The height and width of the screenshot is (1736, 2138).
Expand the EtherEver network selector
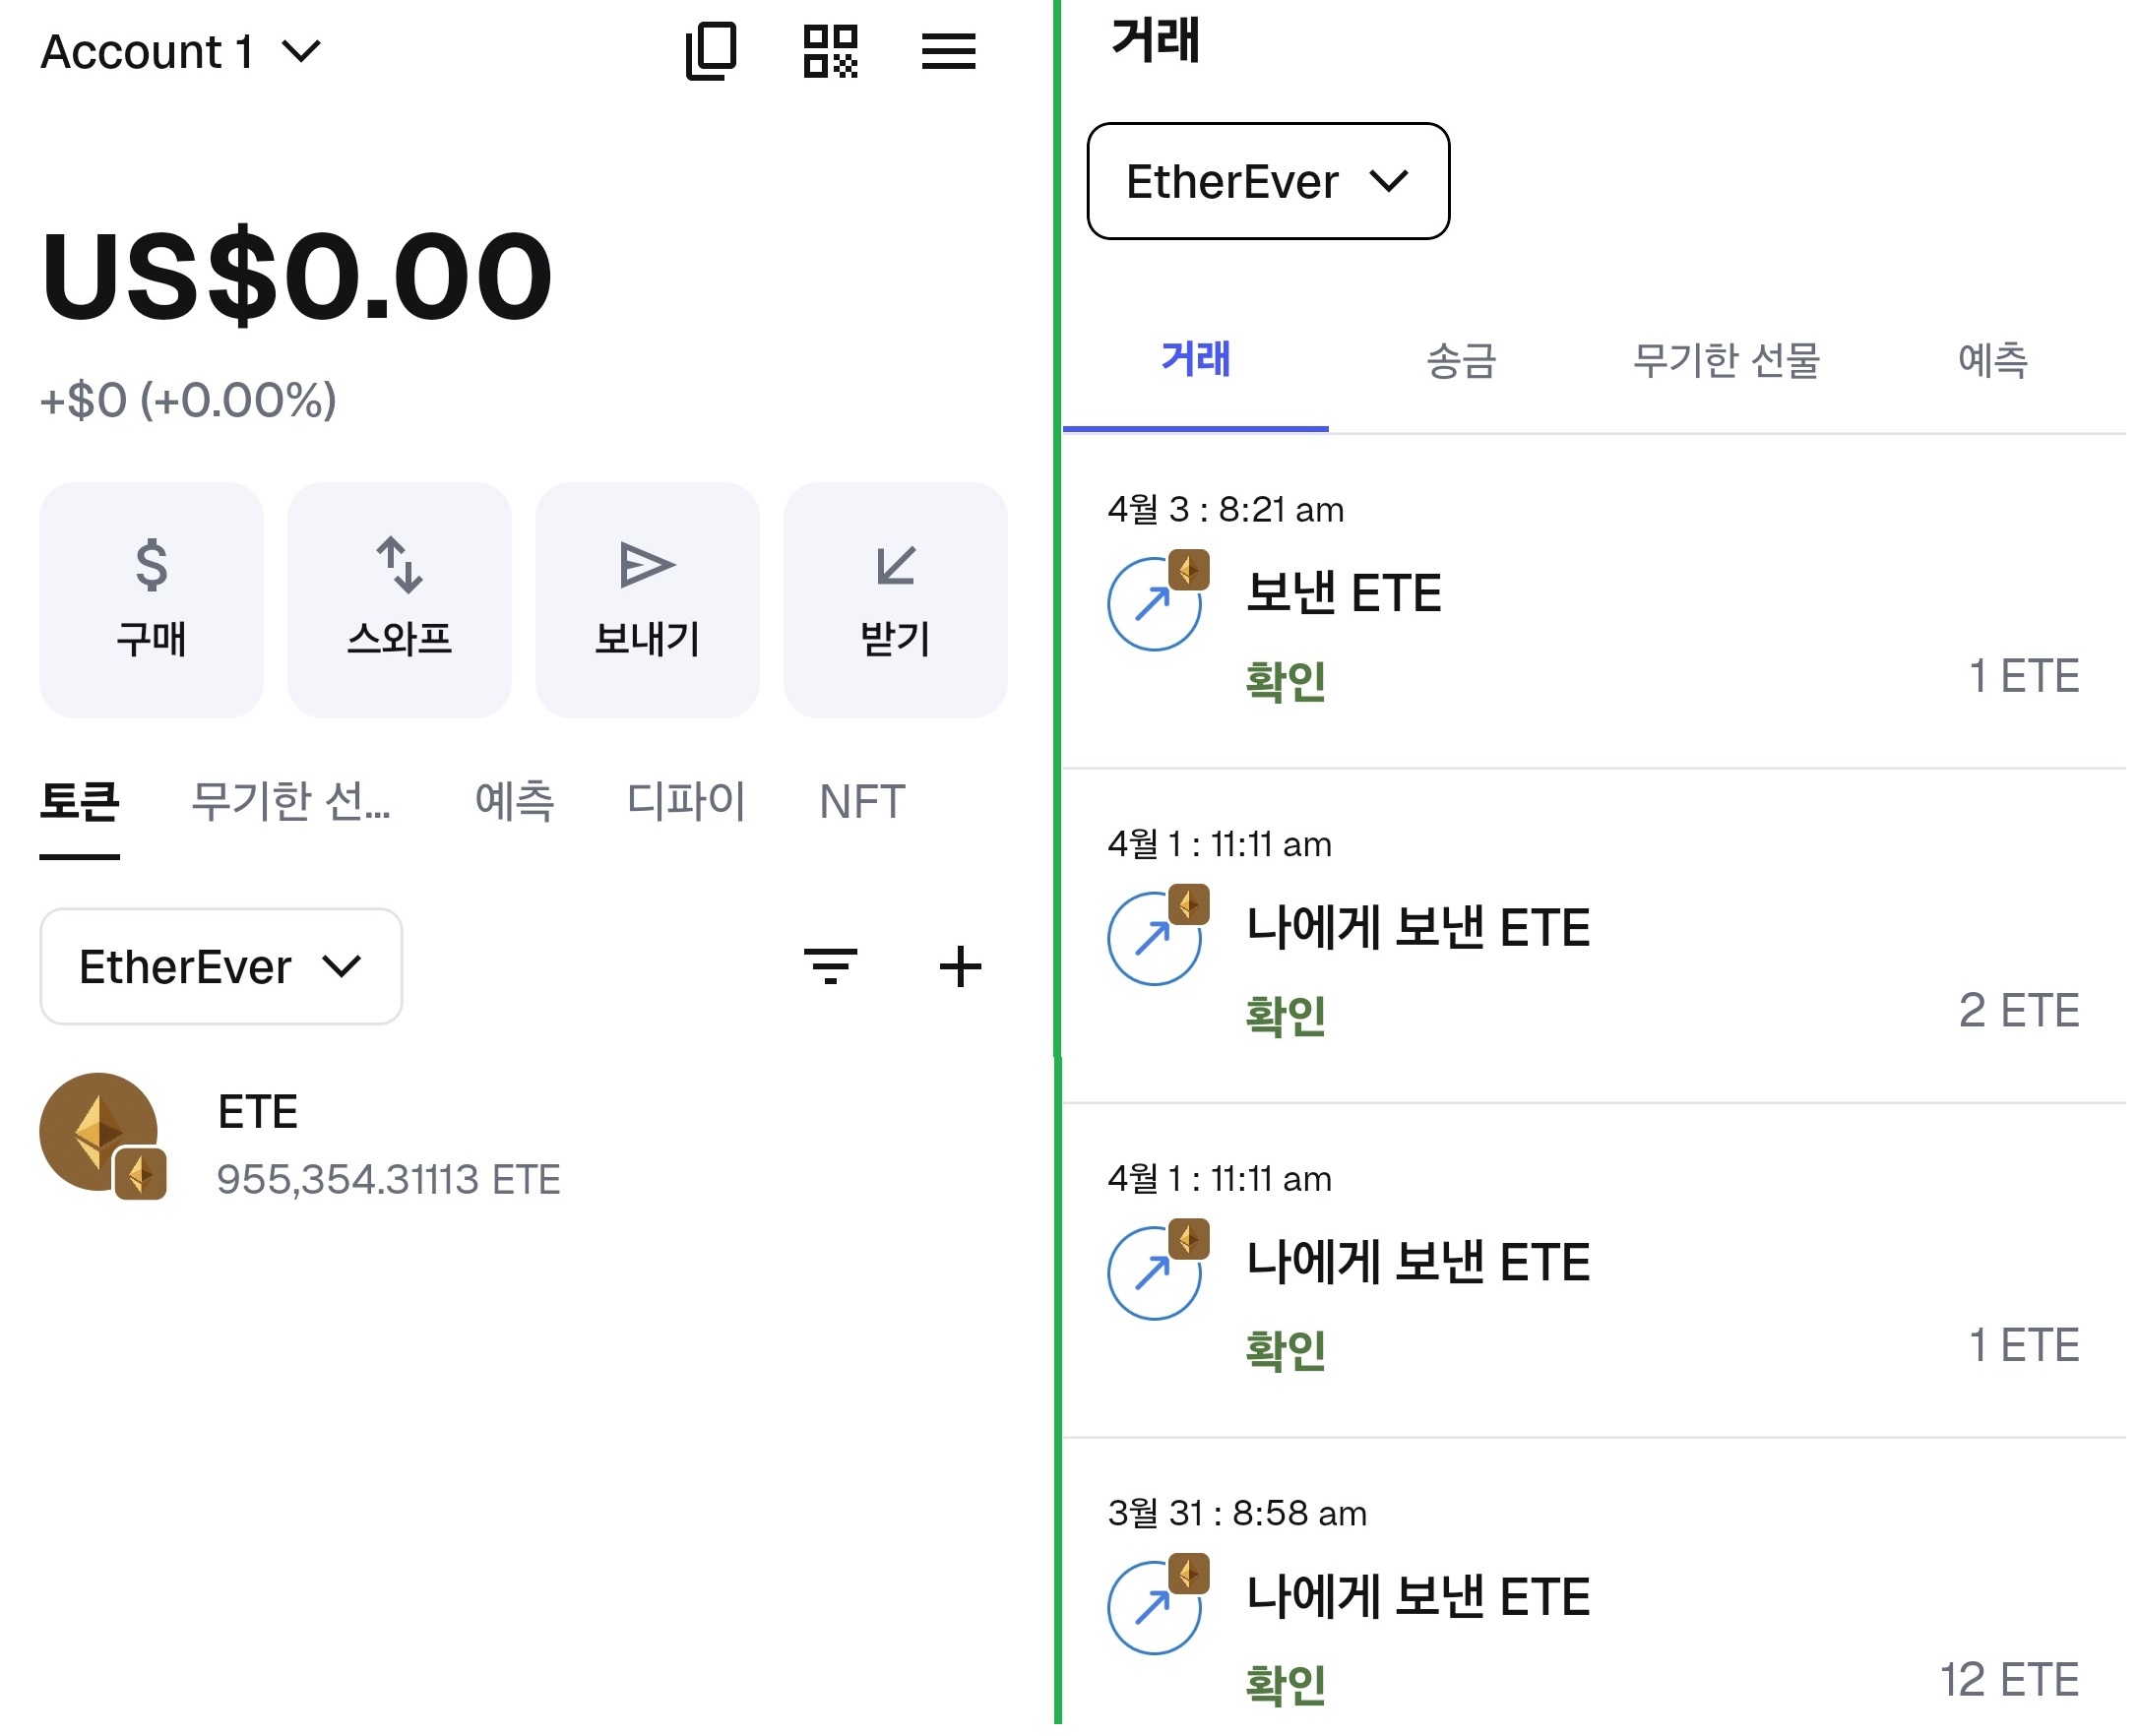point(220,966)
